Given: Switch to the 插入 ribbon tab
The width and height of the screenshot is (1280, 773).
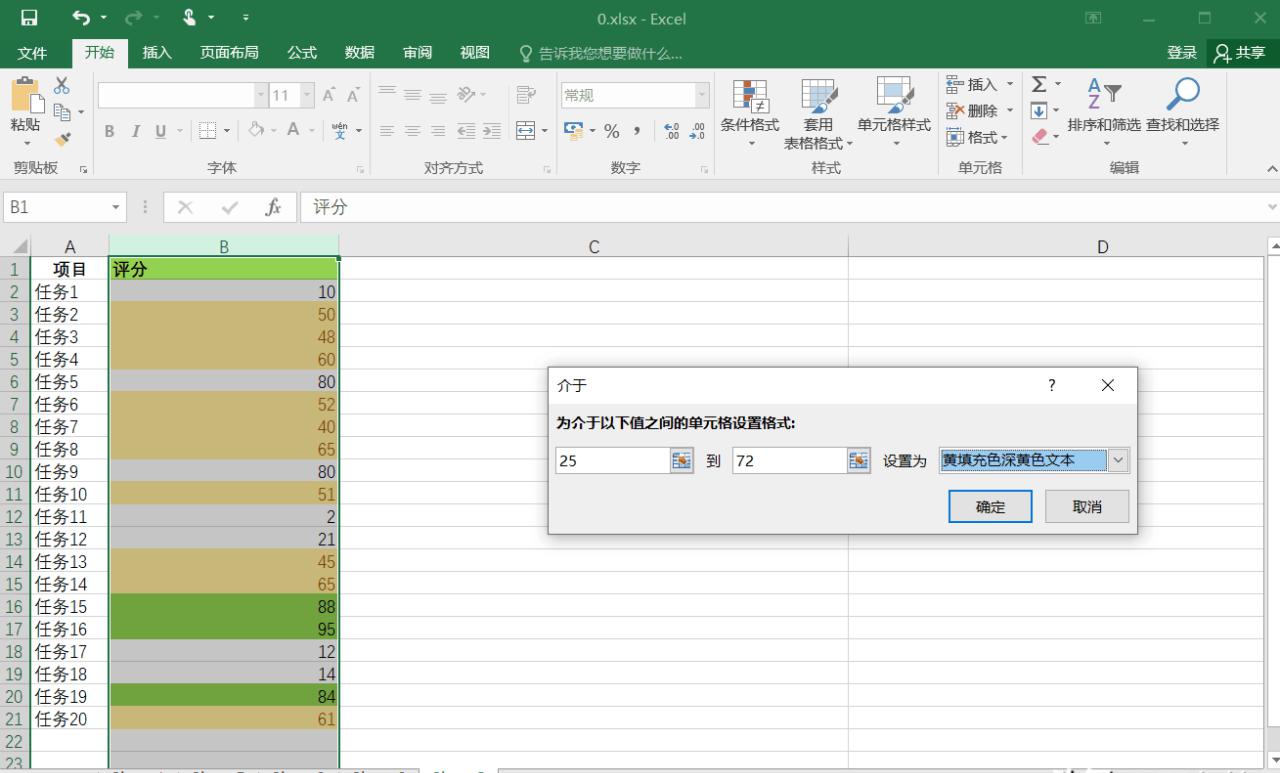Looking at the screenshot, I should pyautogui.click(x=157, y=53).
